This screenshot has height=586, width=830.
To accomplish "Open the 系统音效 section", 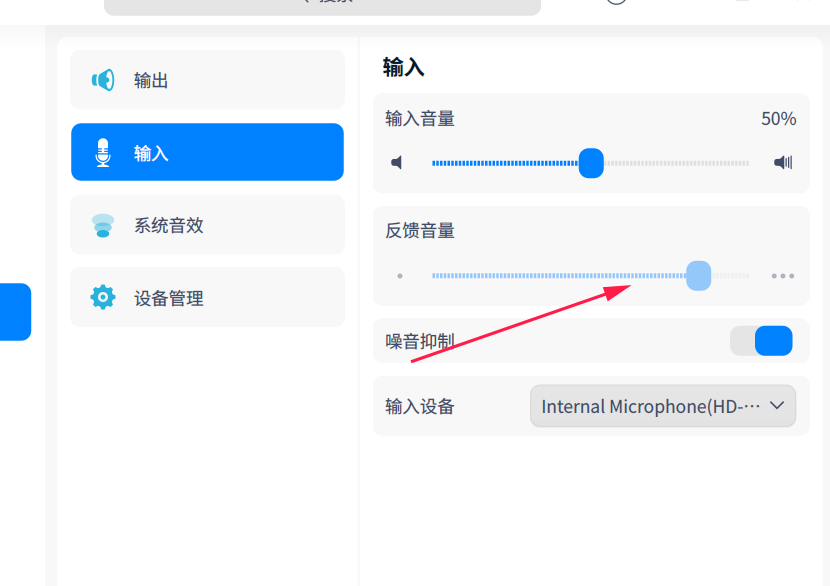I will pos(207,225).
